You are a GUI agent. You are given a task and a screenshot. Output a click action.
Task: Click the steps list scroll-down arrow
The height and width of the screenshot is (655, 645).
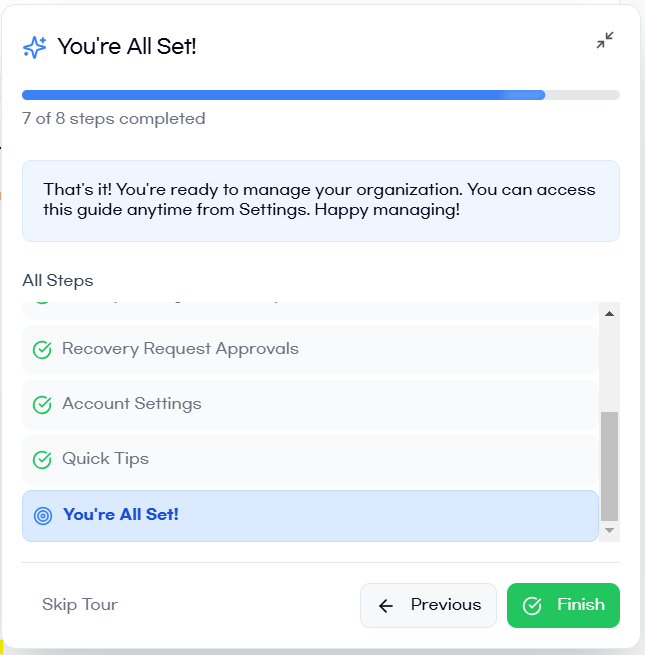point(609,530)
